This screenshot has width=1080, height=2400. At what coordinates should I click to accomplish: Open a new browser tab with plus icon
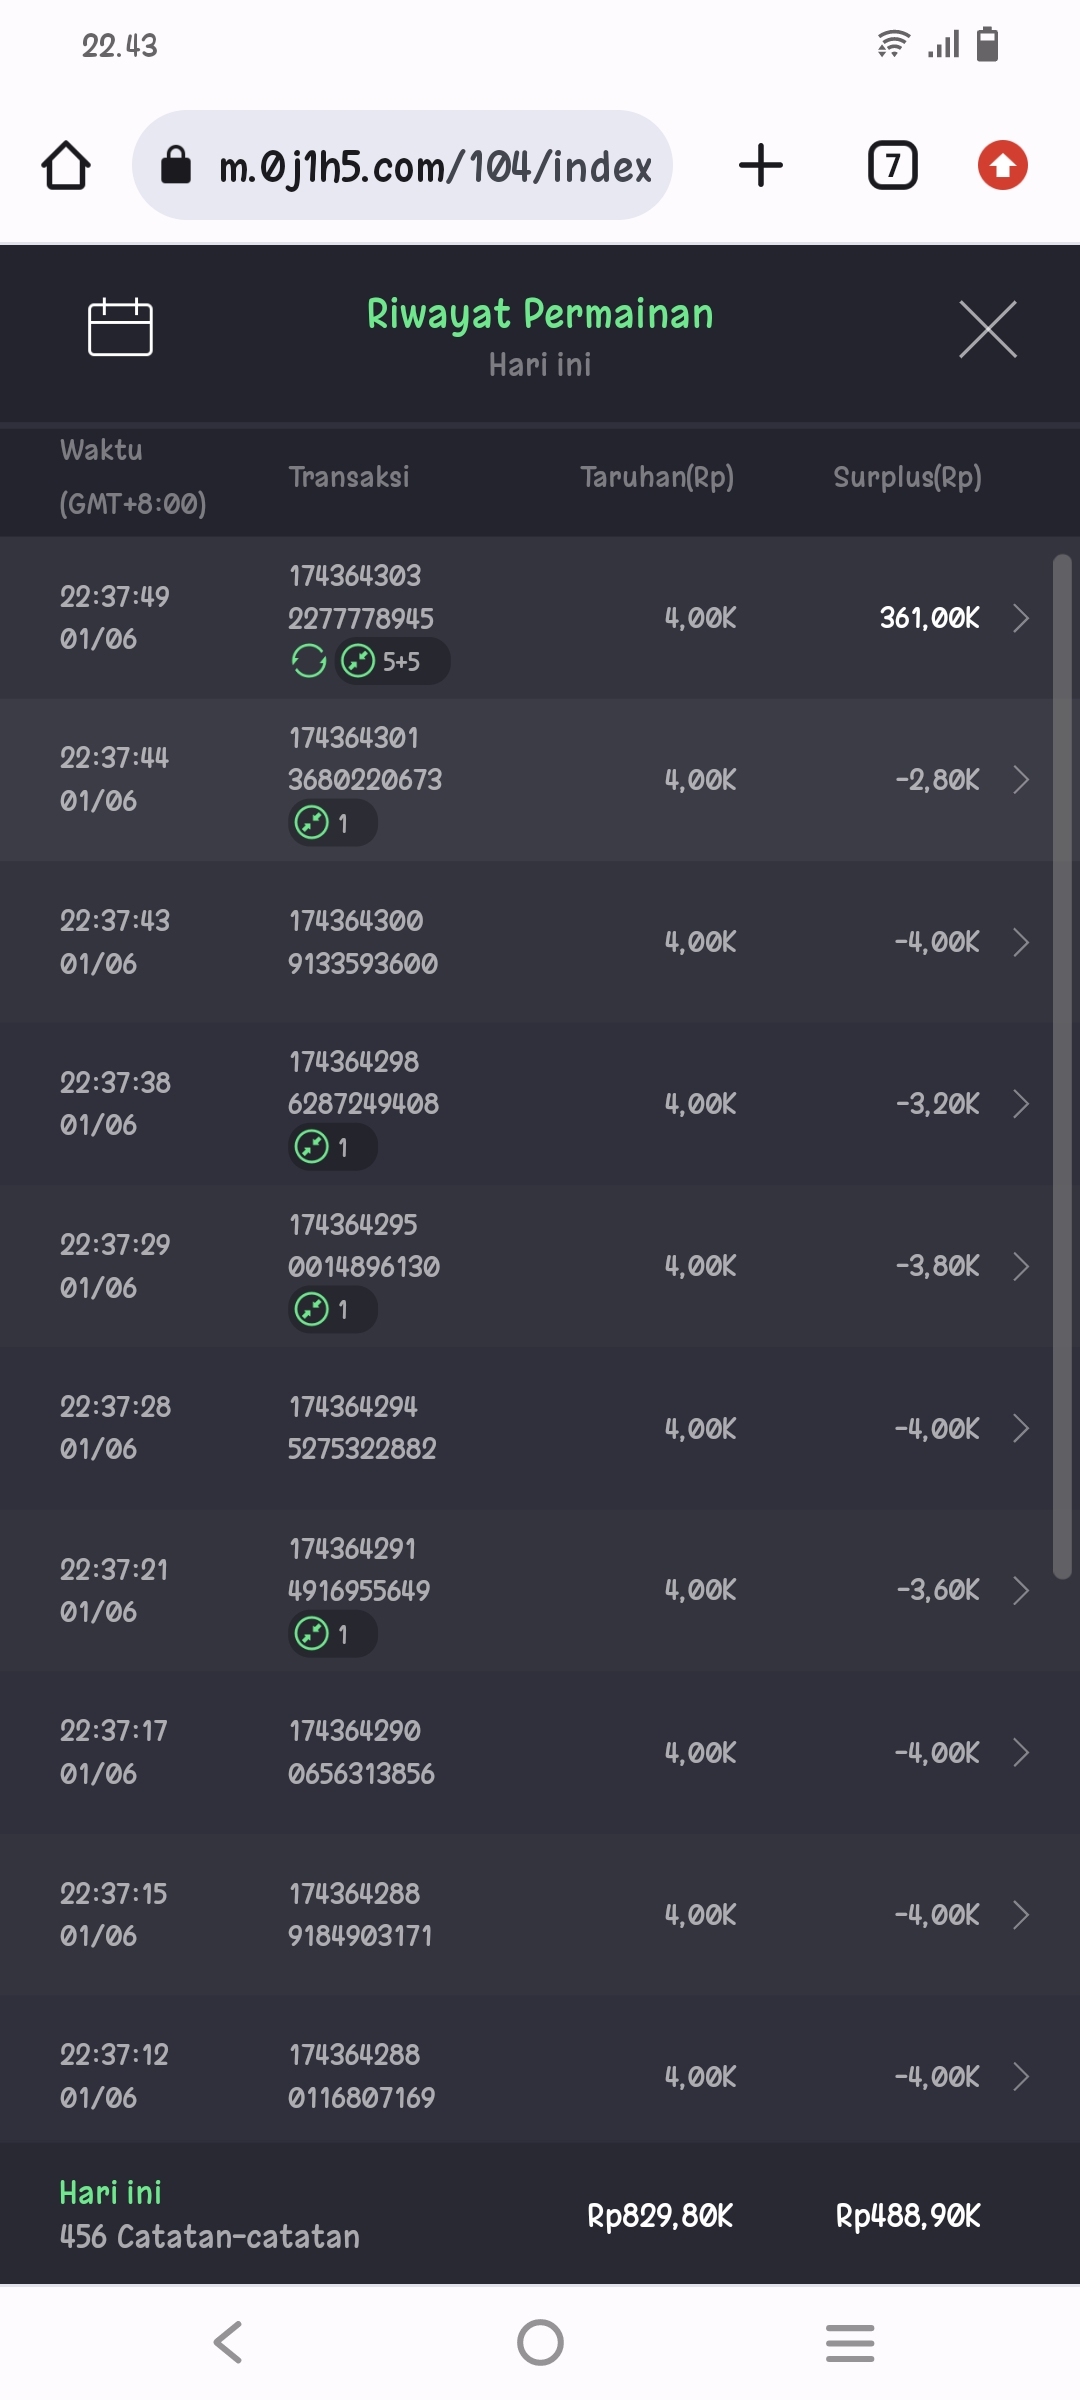pyautogui.click(x=760, y=166)
